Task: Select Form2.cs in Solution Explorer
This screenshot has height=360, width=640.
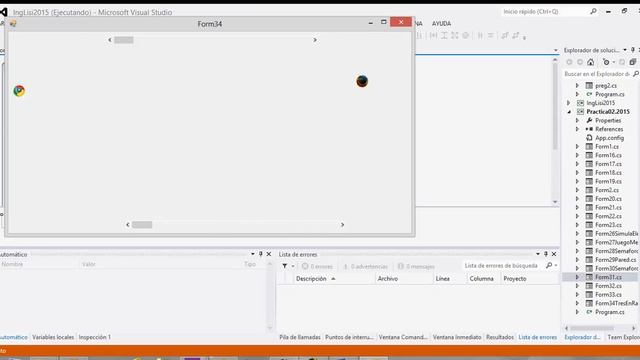Action: 607,190
